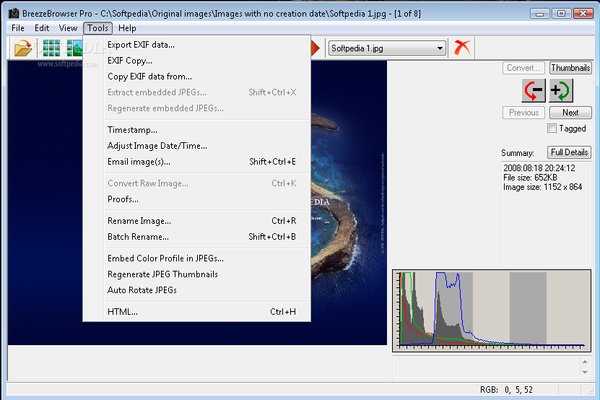The width and height of the screenshot is (600, 400).
Task: Click the Thumbnails button
Action: pyautogui.click(x=570, y=68)
